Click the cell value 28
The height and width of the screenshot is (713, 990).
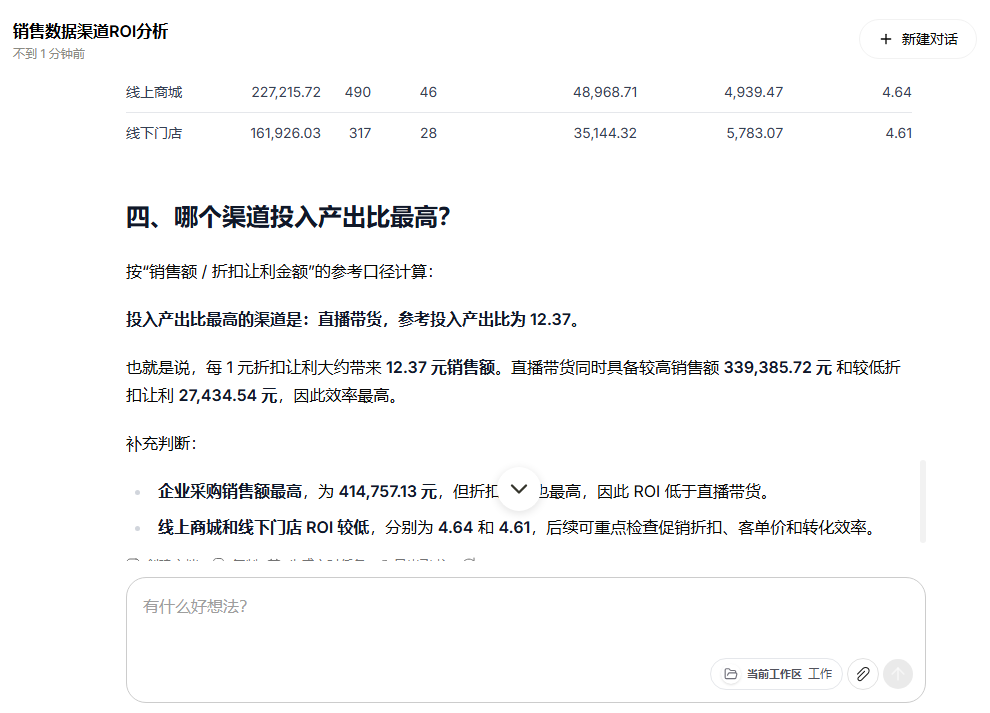[429, 133]
